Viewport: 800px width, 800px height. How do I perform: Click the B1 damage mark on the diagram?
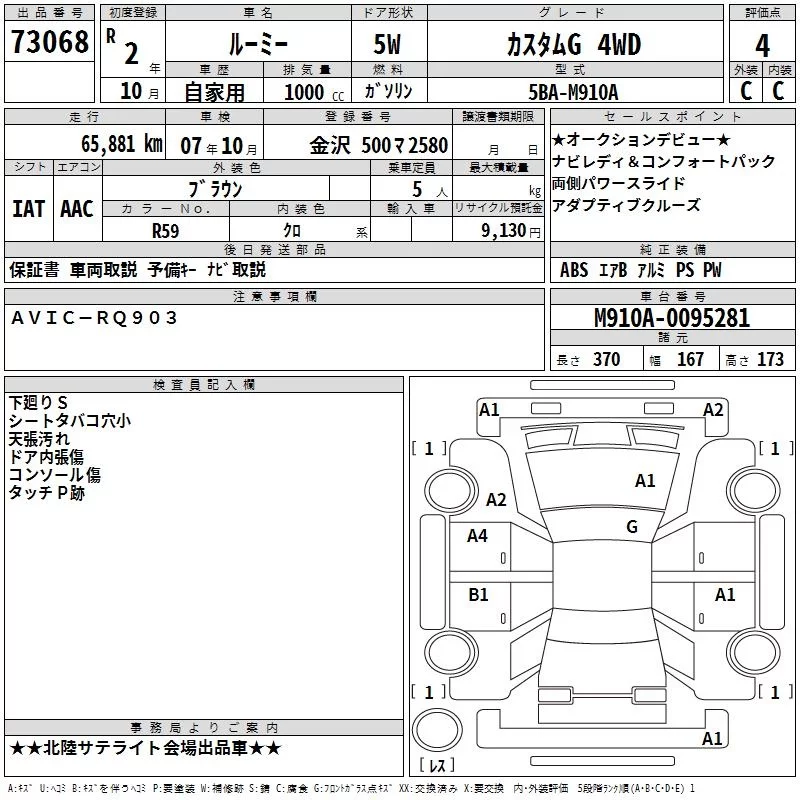click(x=478, y=594)
